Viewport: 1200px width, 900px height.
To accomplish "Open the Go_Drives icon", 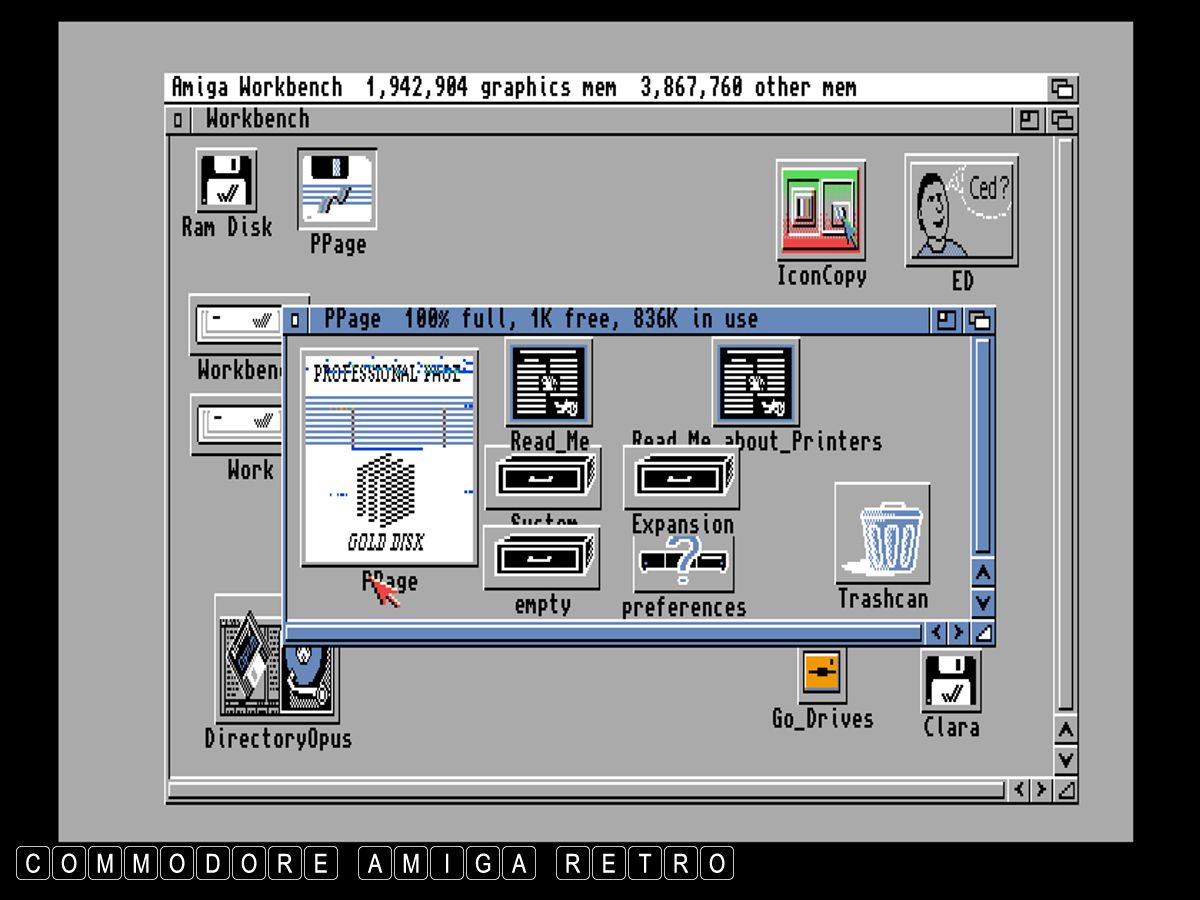I will [x=822, y=675].
